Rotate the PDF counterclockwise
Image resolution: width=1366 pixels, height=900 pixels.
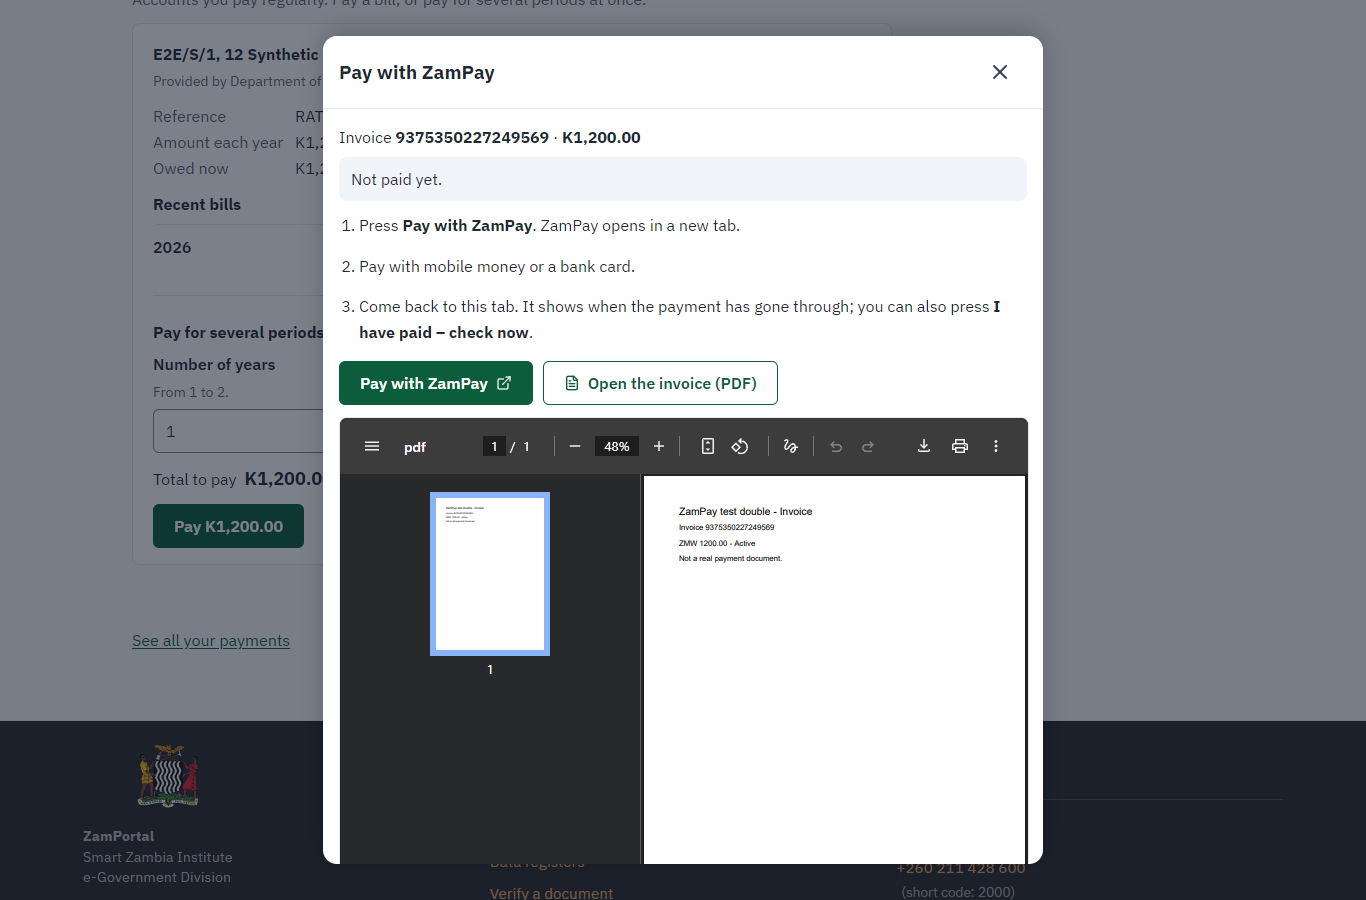740,446
